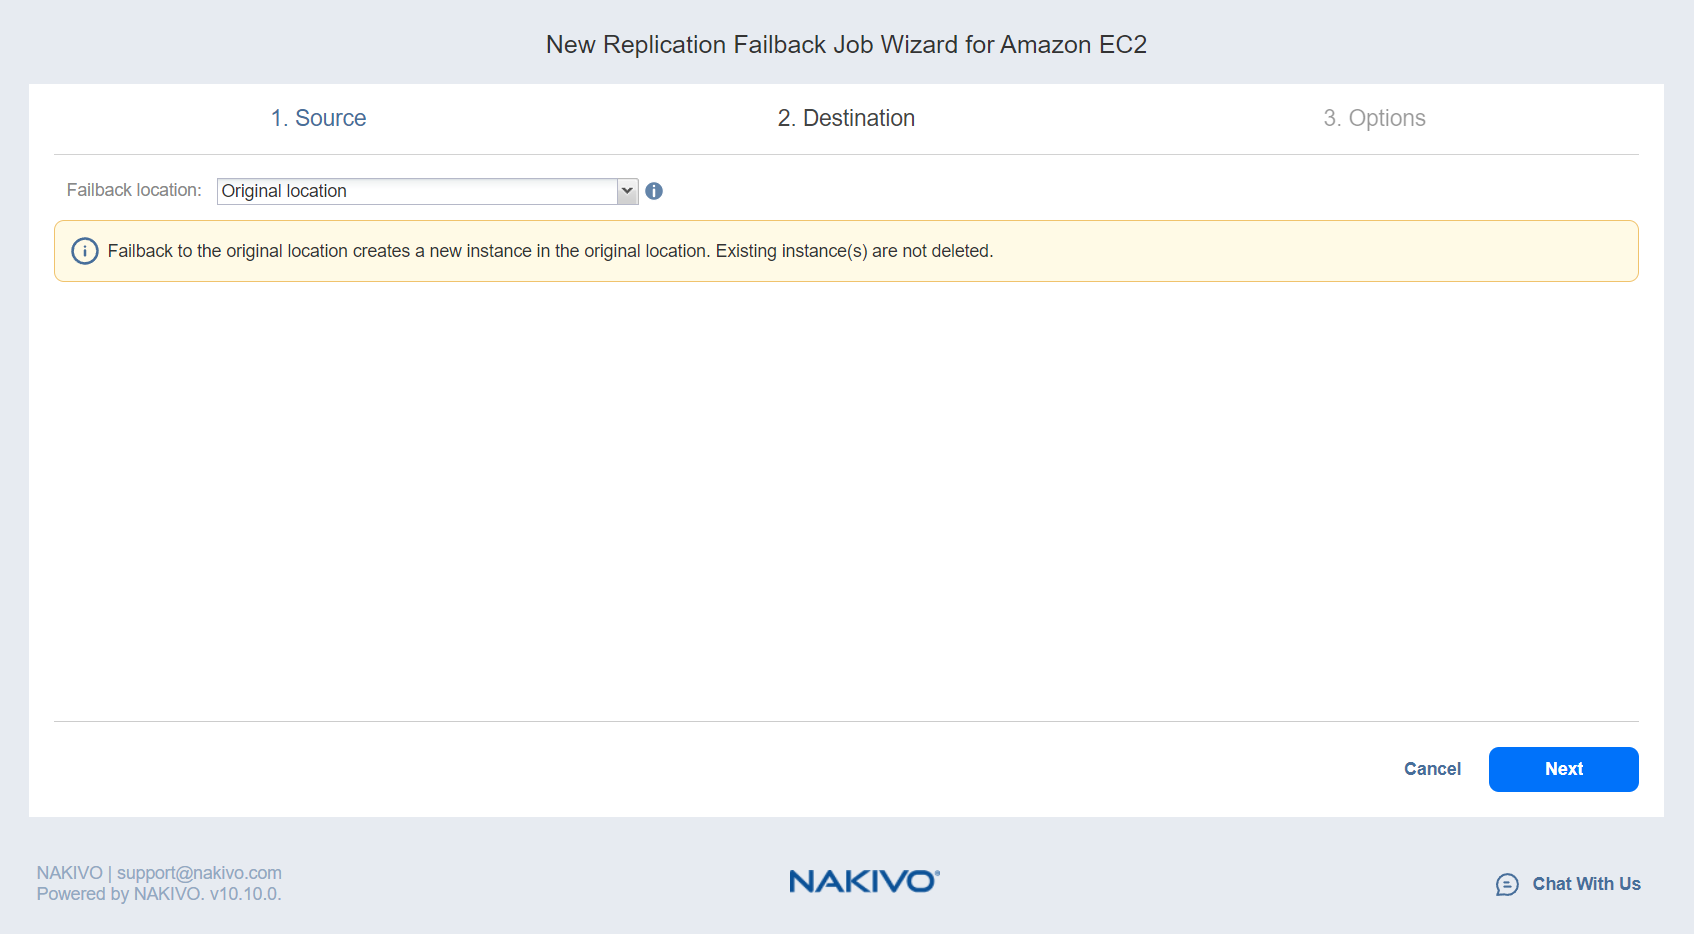The image size is (1694, 934).
Task: Click the NAKIVO logo in the footer center
Action: (864, 881)
